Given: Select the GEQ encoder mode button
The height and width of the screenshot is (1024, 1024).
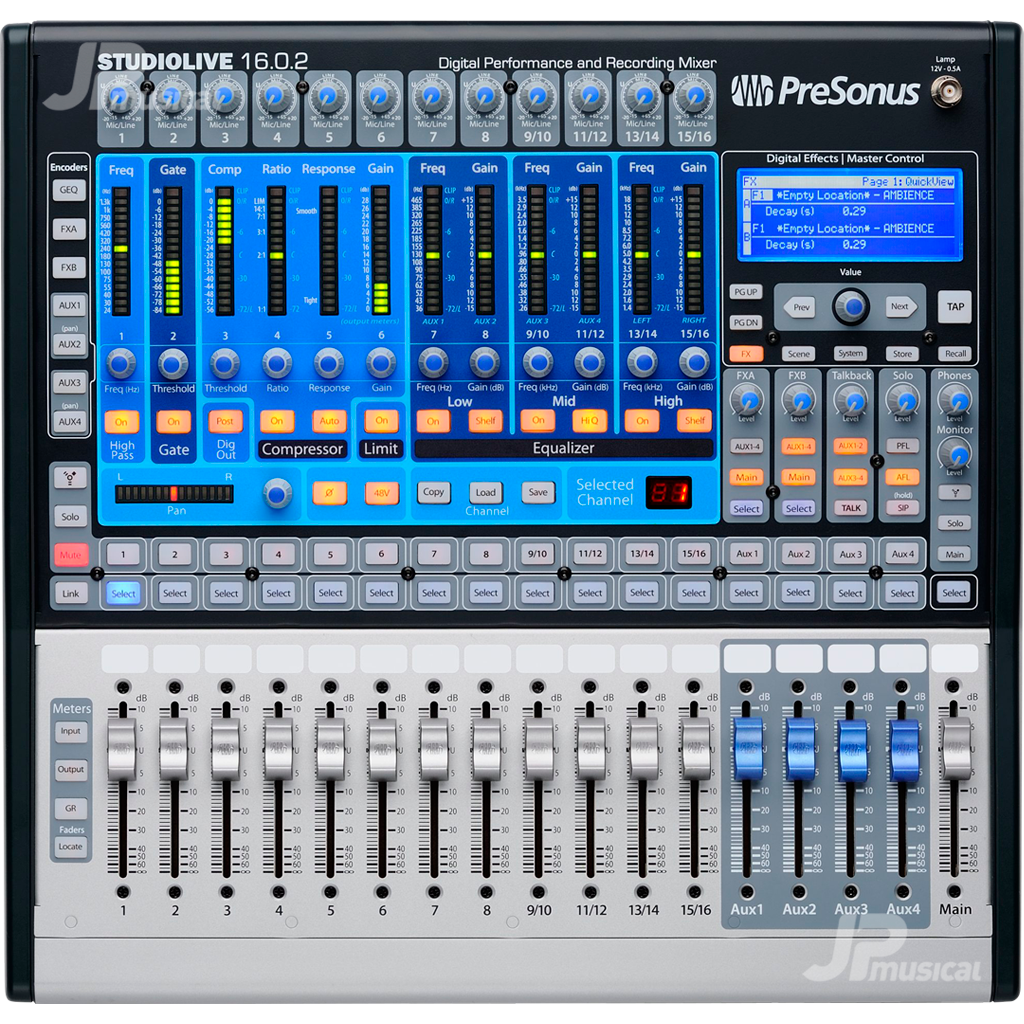Looking at the screenshot, I should coord(69,190).
